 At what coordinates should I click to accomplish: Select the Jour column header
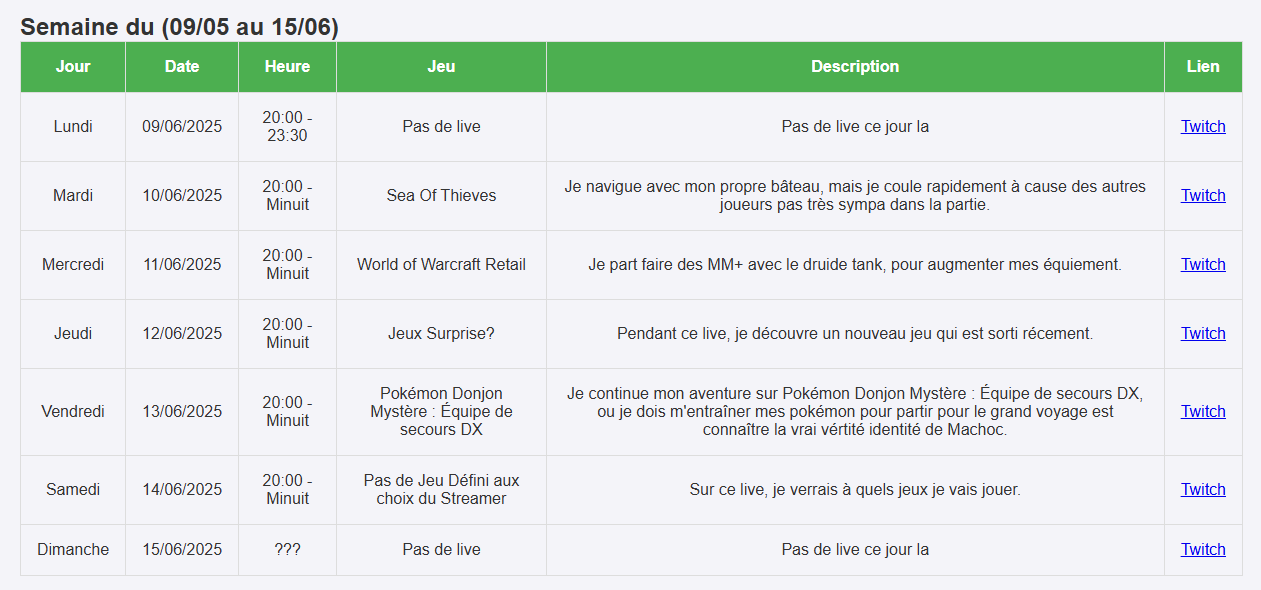[72, 66]
